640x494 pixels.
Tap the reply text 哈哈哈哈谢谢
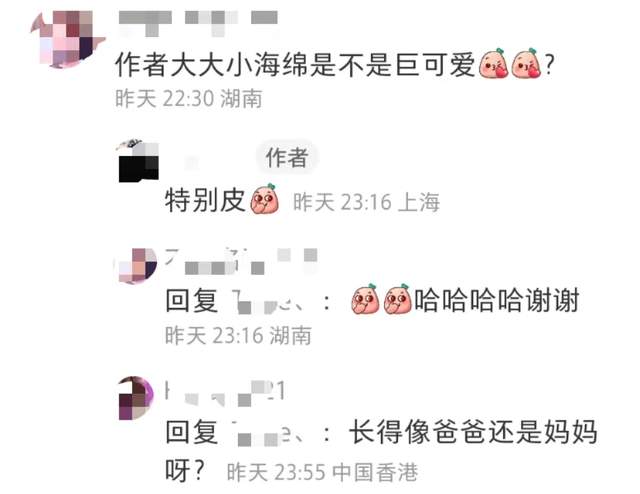pyautogui.click(x=497, y=300)
